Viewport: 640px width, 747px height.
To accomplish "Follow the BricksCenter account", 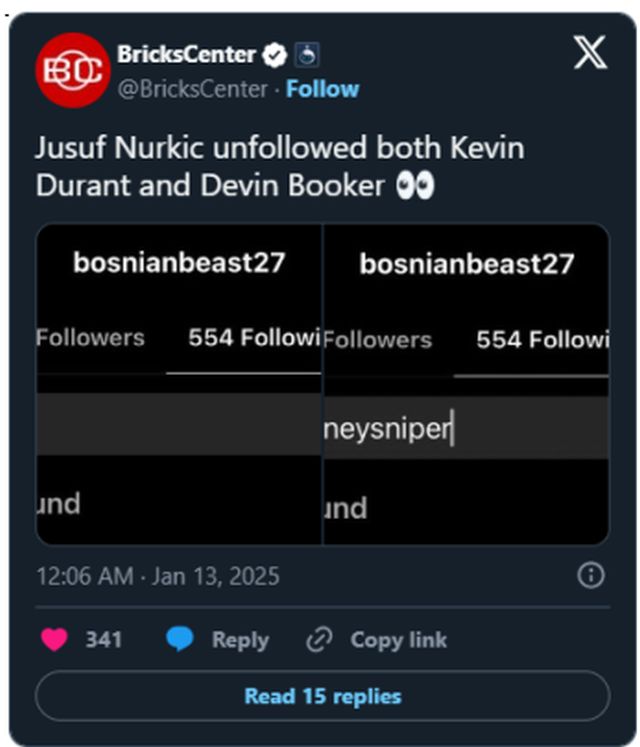I will [x=322, y=89].
